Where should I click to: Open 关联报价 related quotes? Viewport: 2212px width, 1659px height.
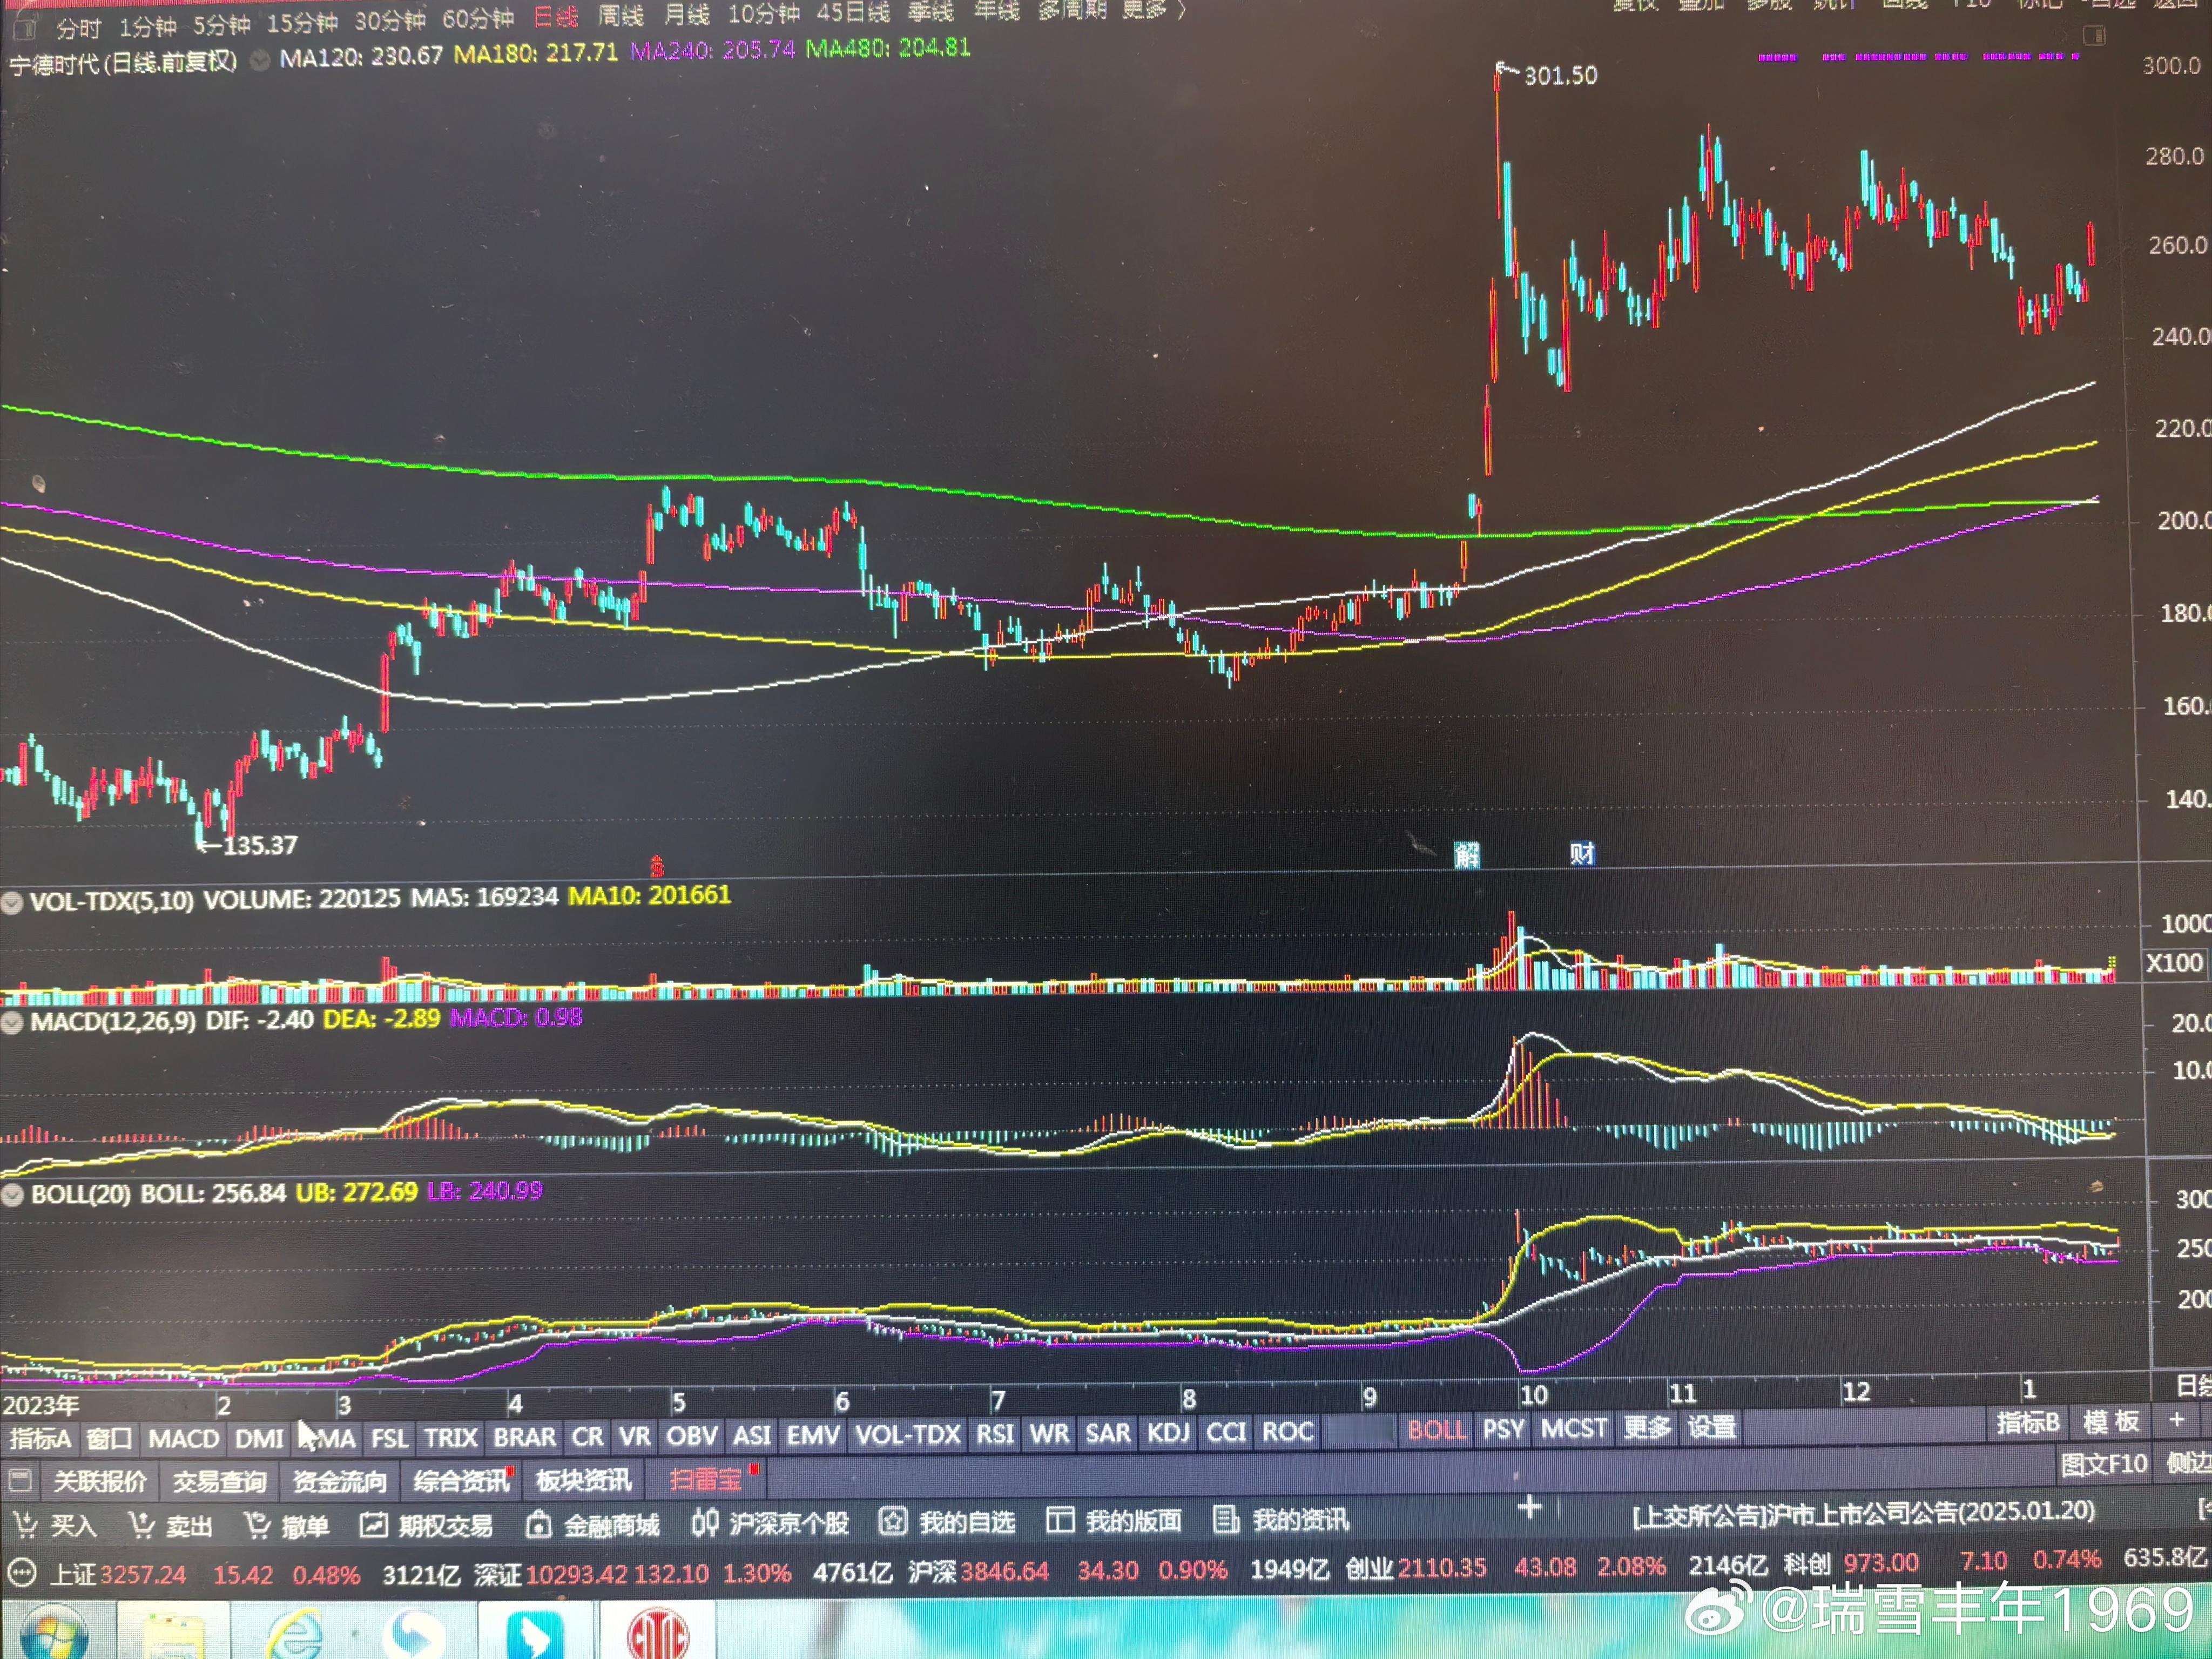click(99, 1481)
